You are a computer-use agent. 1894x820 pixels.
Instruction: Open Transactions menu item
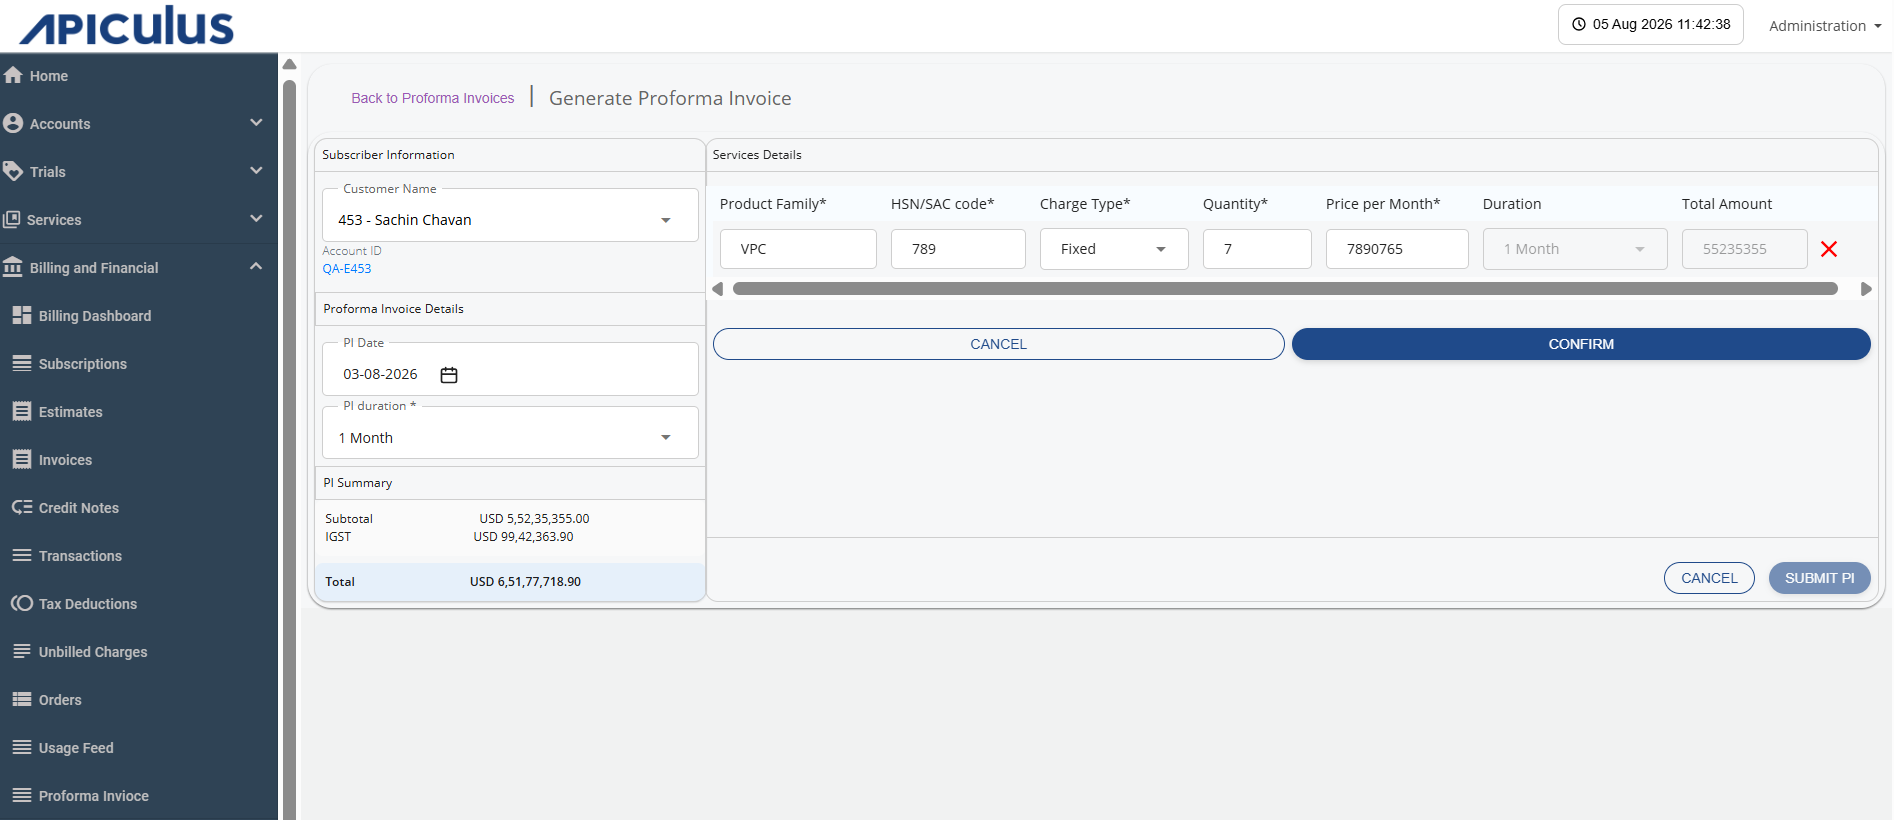80,556
